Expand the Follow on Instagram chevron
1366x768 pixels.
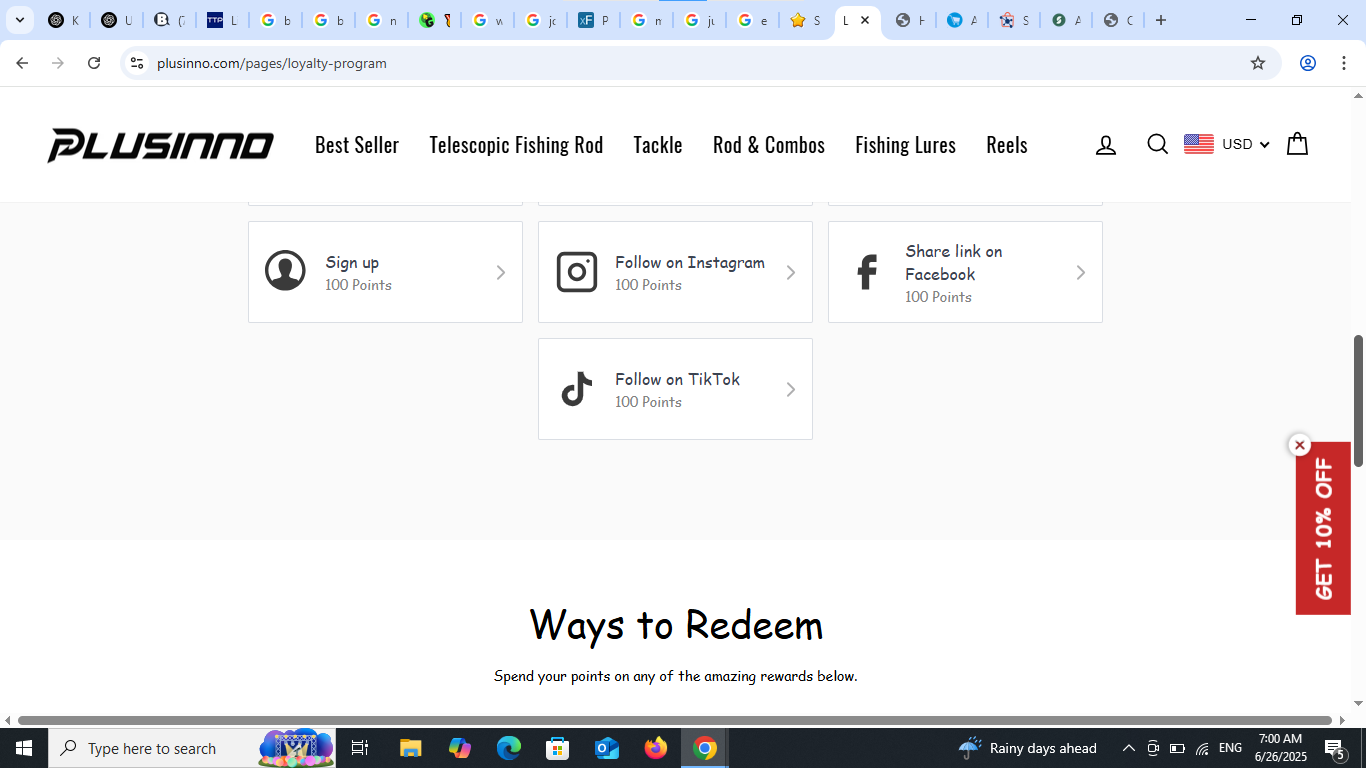coord(791,272)
